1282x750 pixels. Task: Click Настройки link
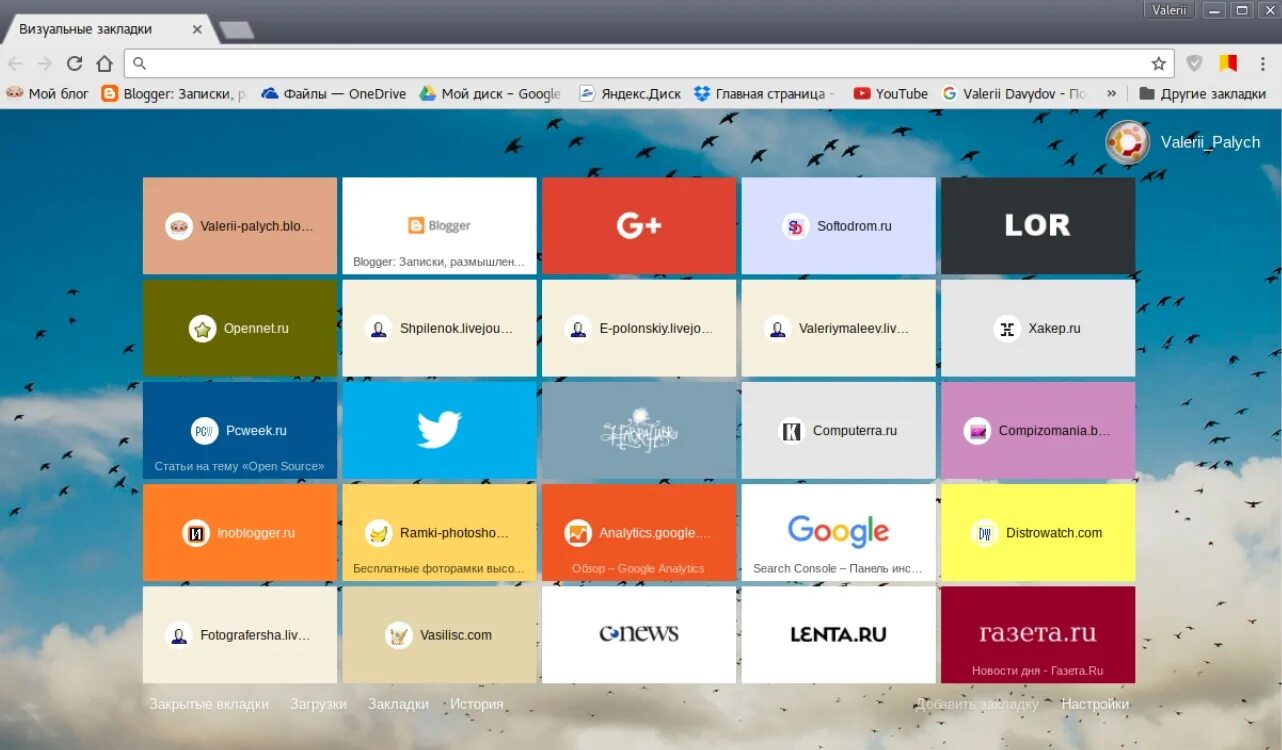point(1095,704)
